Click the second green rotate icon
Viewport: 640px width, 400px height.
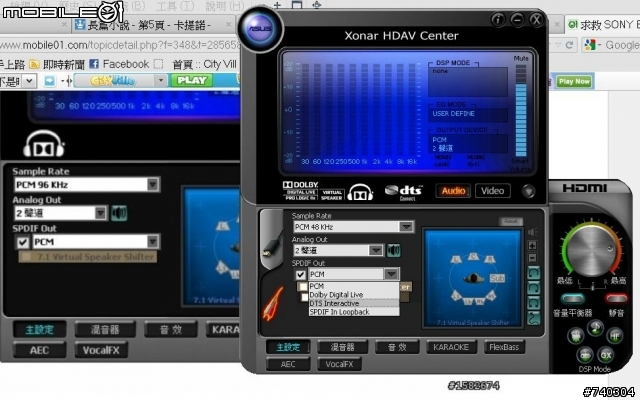(x=534, y=288)
